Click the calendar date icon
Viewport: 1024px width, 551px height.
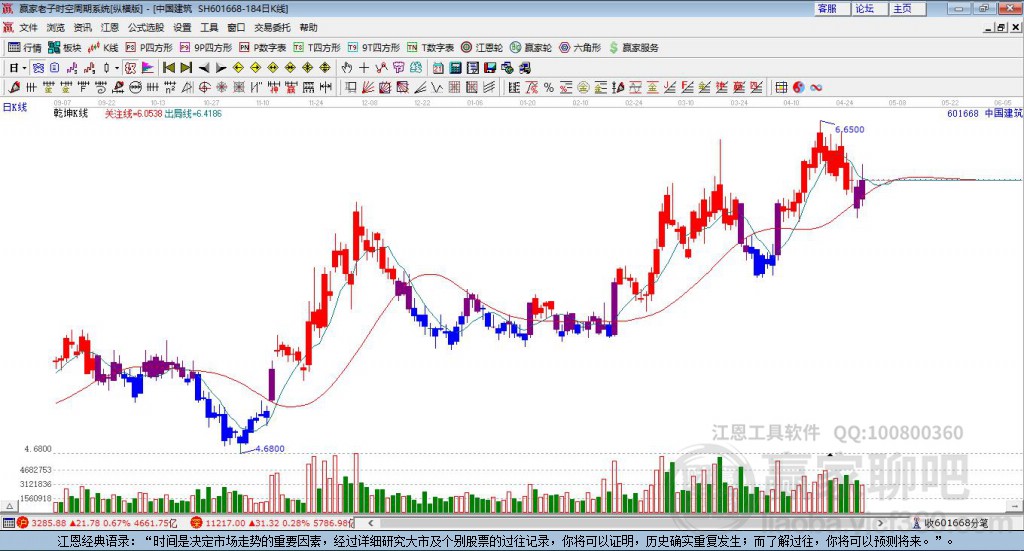[x=438, y=68]
